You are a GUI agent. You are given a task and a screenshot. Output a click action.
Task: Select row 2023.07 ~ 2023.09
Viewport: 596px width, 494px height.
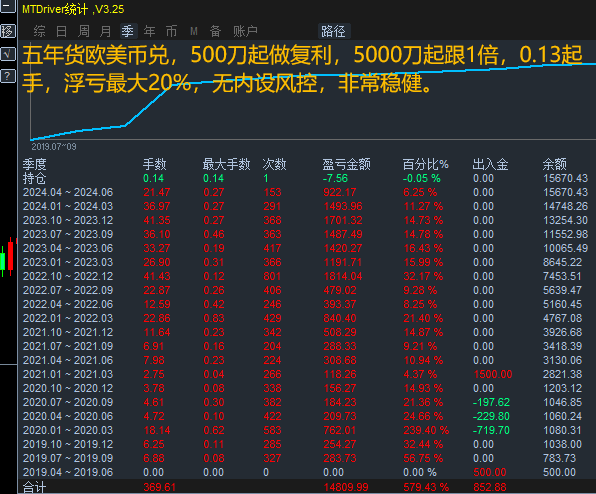coord(306,234)
